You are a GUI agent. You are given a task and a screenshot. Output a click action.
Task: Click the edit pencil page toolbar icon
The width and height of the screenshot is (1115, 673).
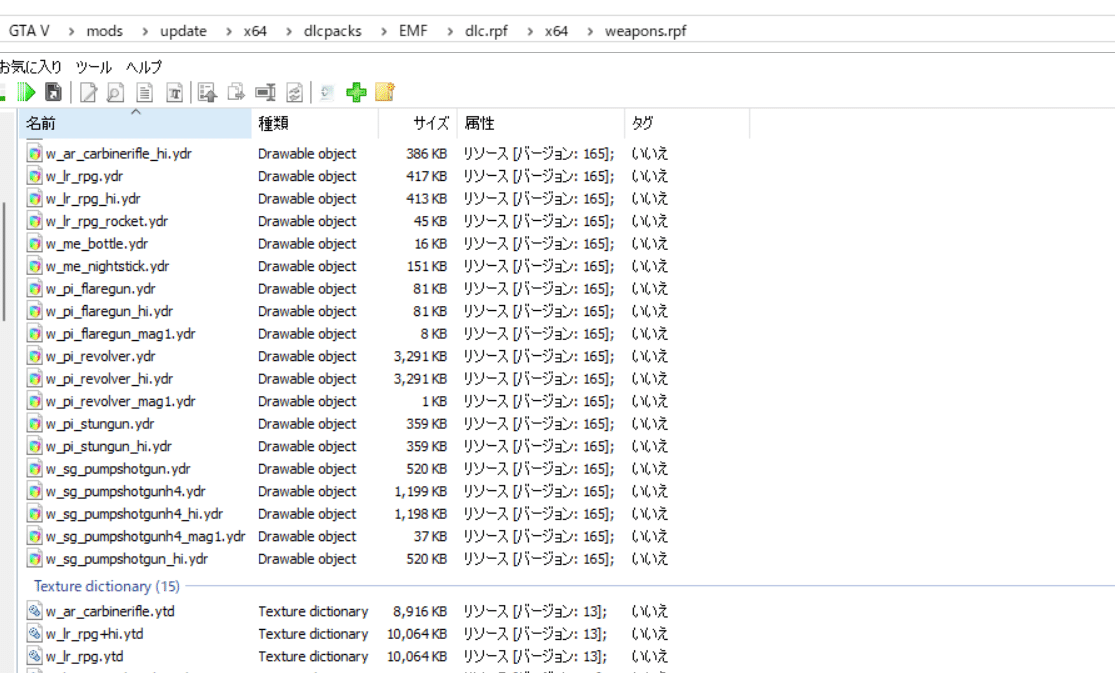(x=88, y=92)
